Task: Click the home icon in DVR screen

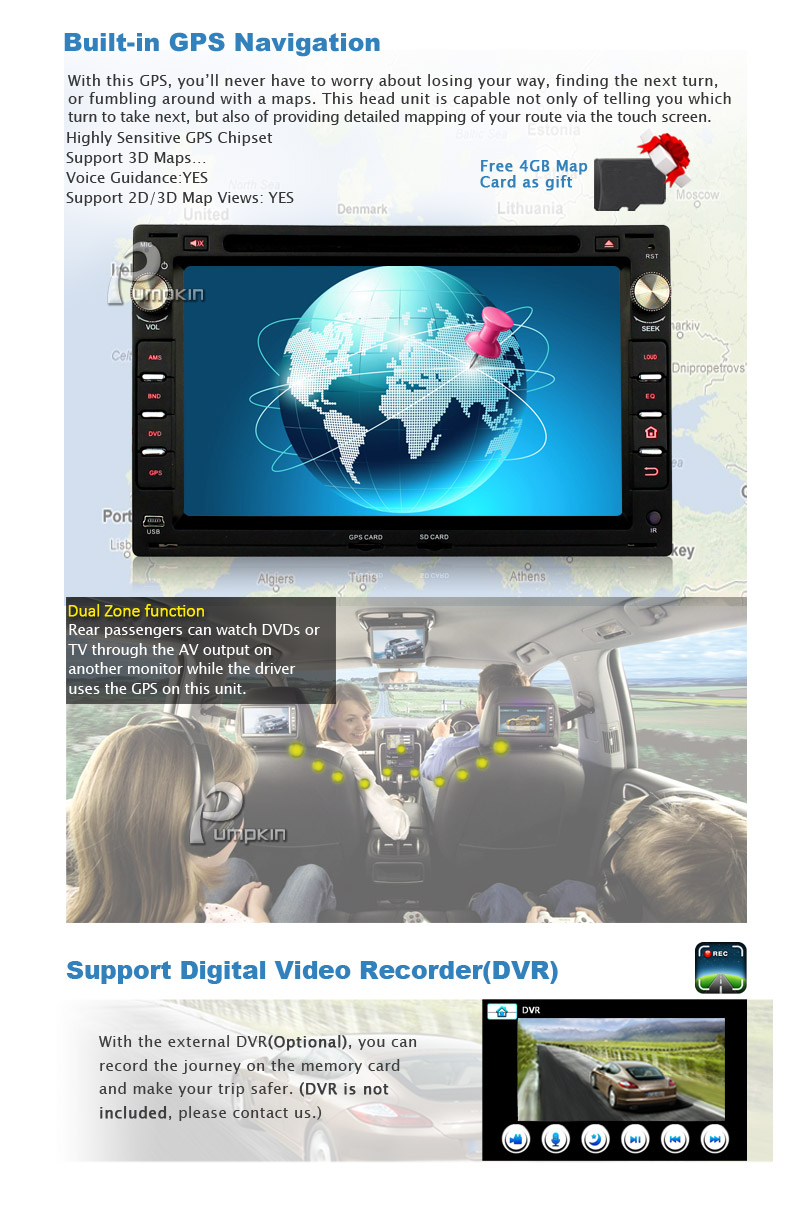Action: pos(501,1011)
